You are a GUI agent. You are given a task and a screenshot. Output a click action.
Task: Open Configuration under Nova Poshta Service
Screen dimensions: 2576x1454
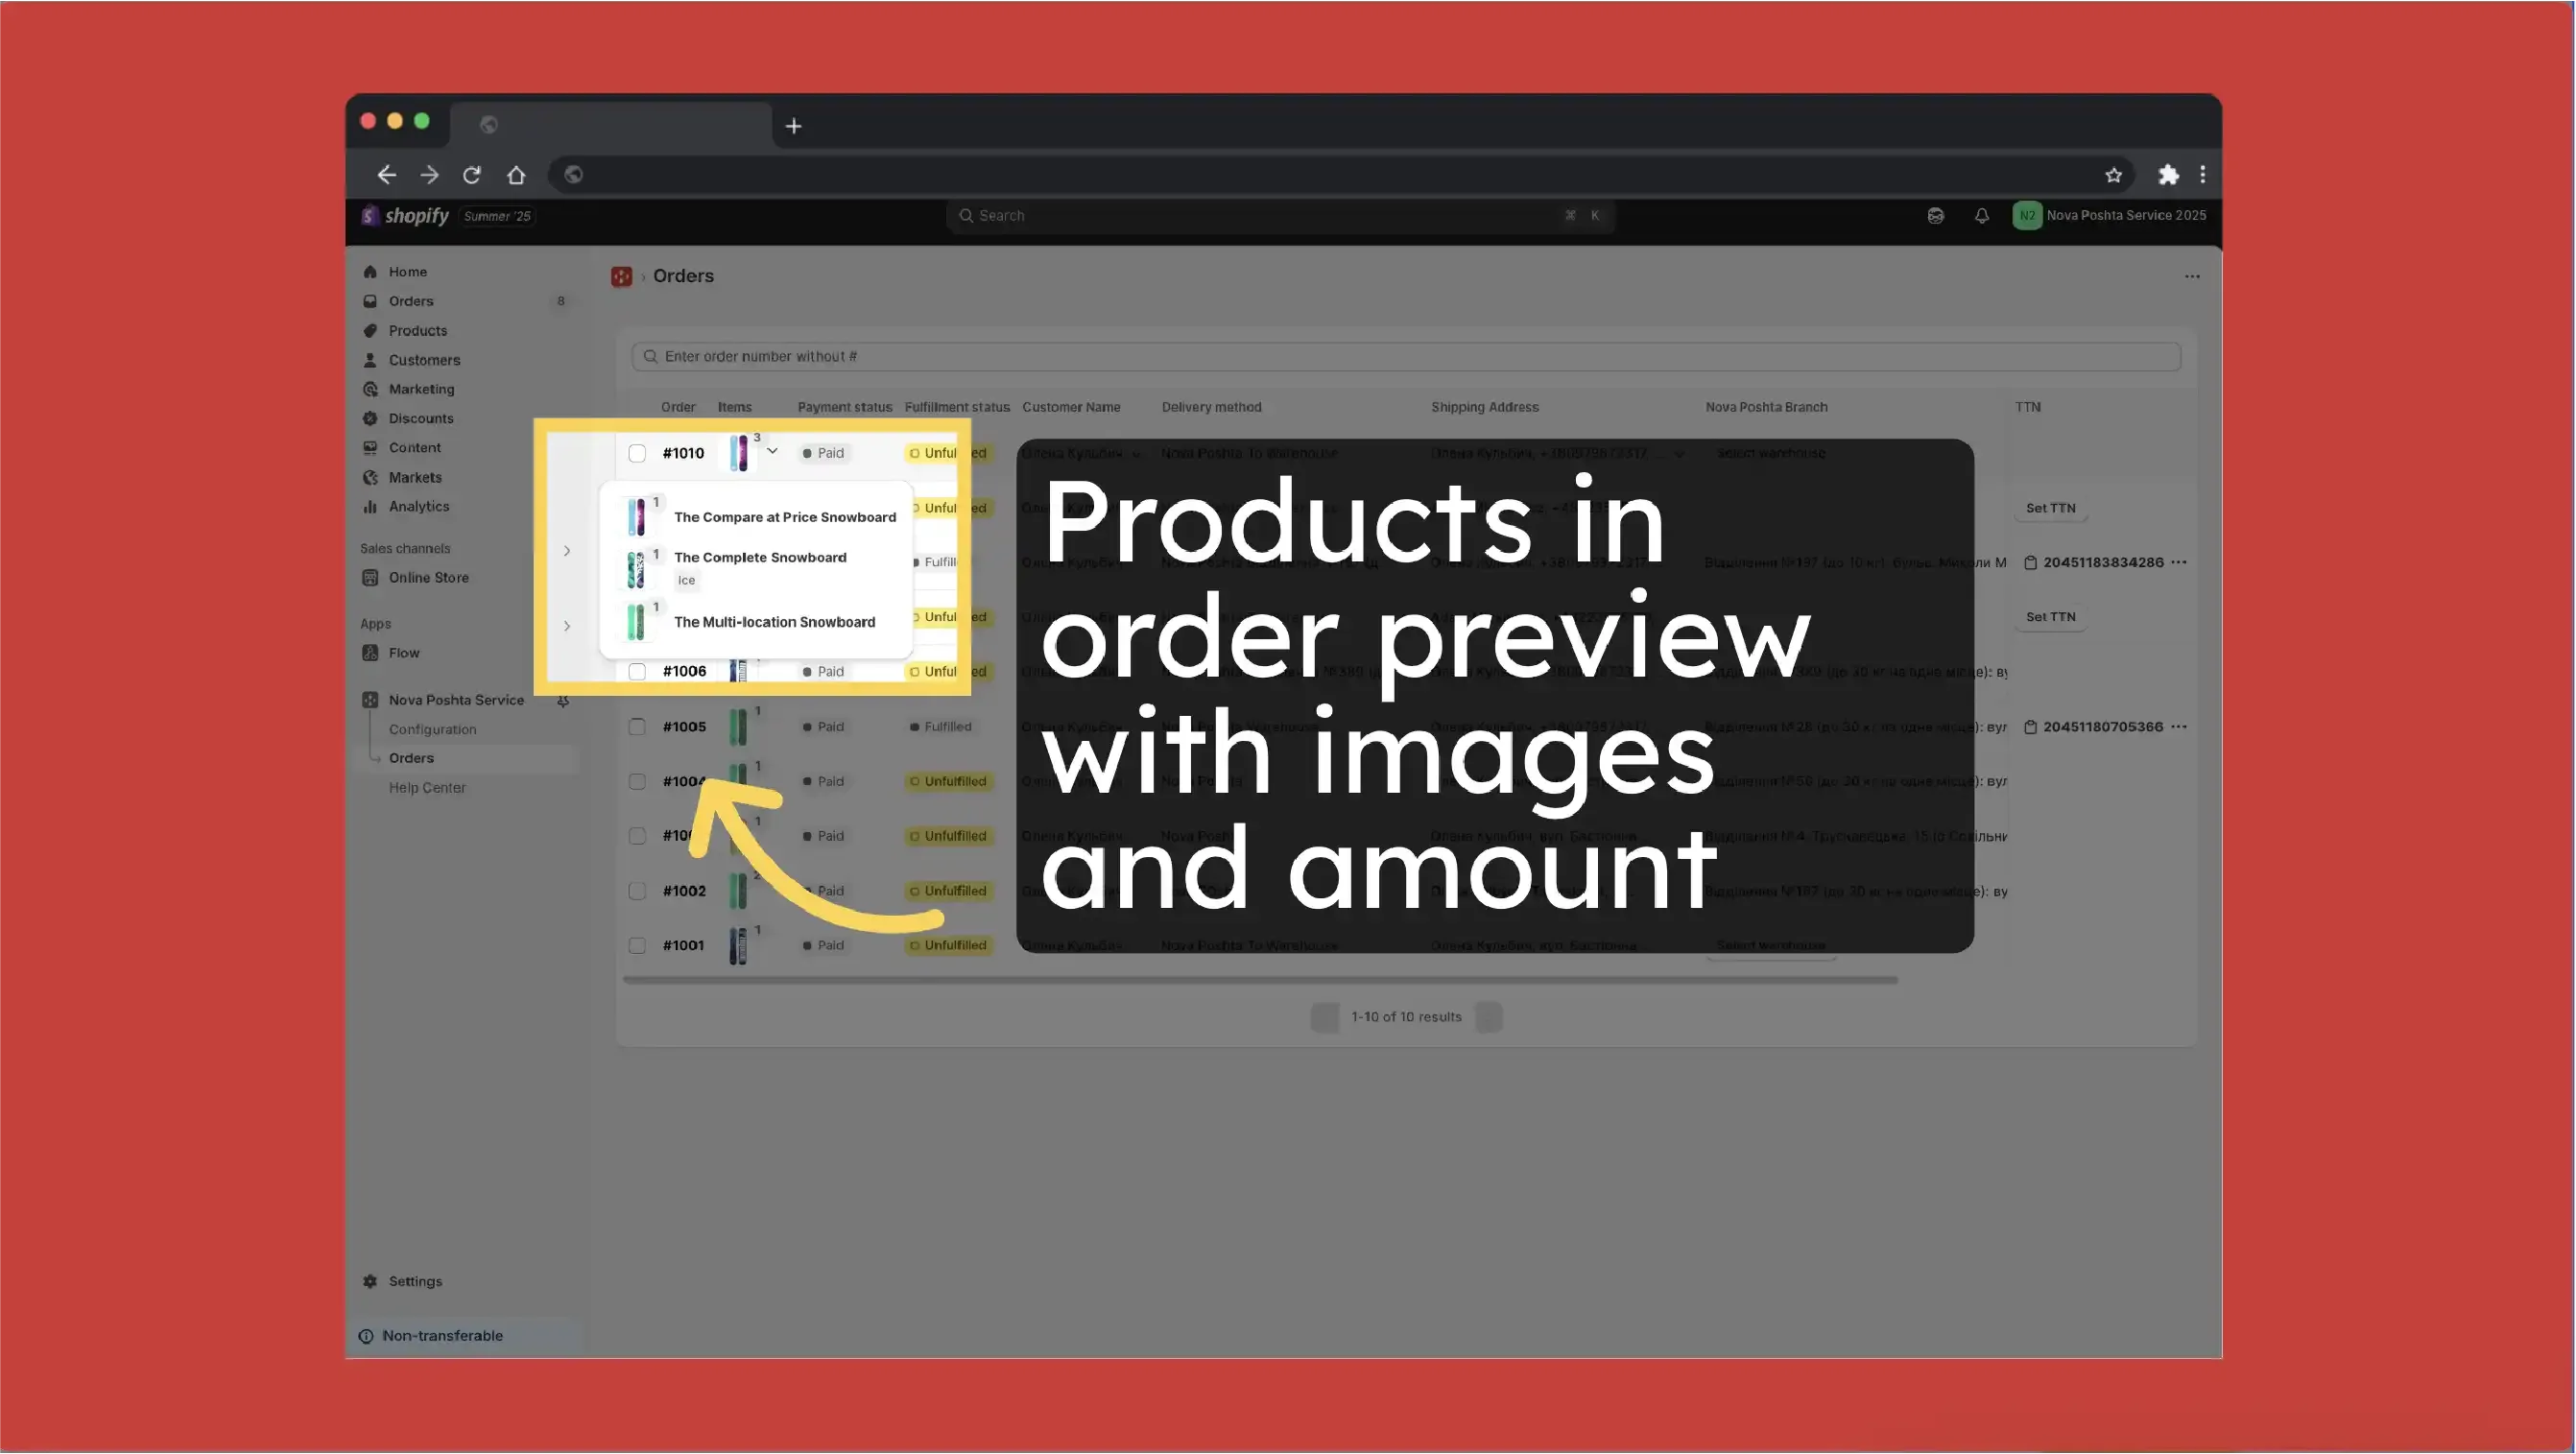pos(432,730)
